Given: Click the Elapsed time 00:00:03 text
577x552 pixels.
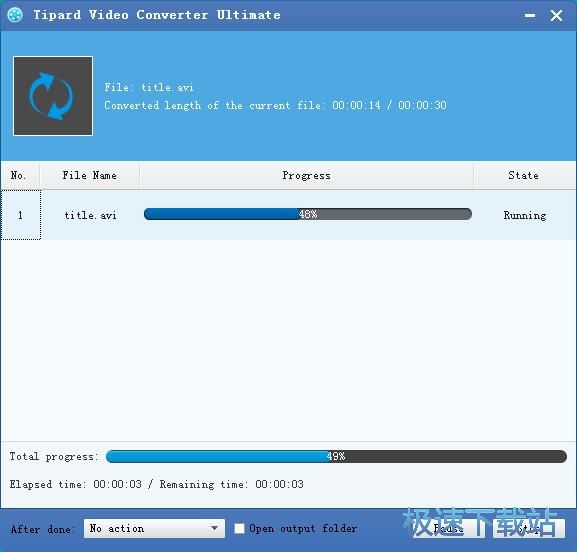Looking at the screenshot, I should point(75,484).
